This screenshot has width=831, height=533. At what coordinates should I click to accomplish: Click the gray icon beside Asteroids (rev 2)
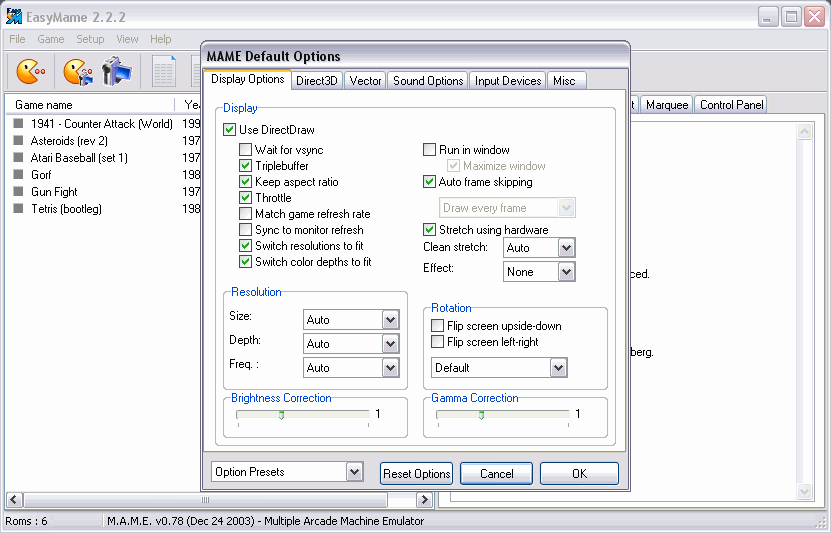[19, 140]
